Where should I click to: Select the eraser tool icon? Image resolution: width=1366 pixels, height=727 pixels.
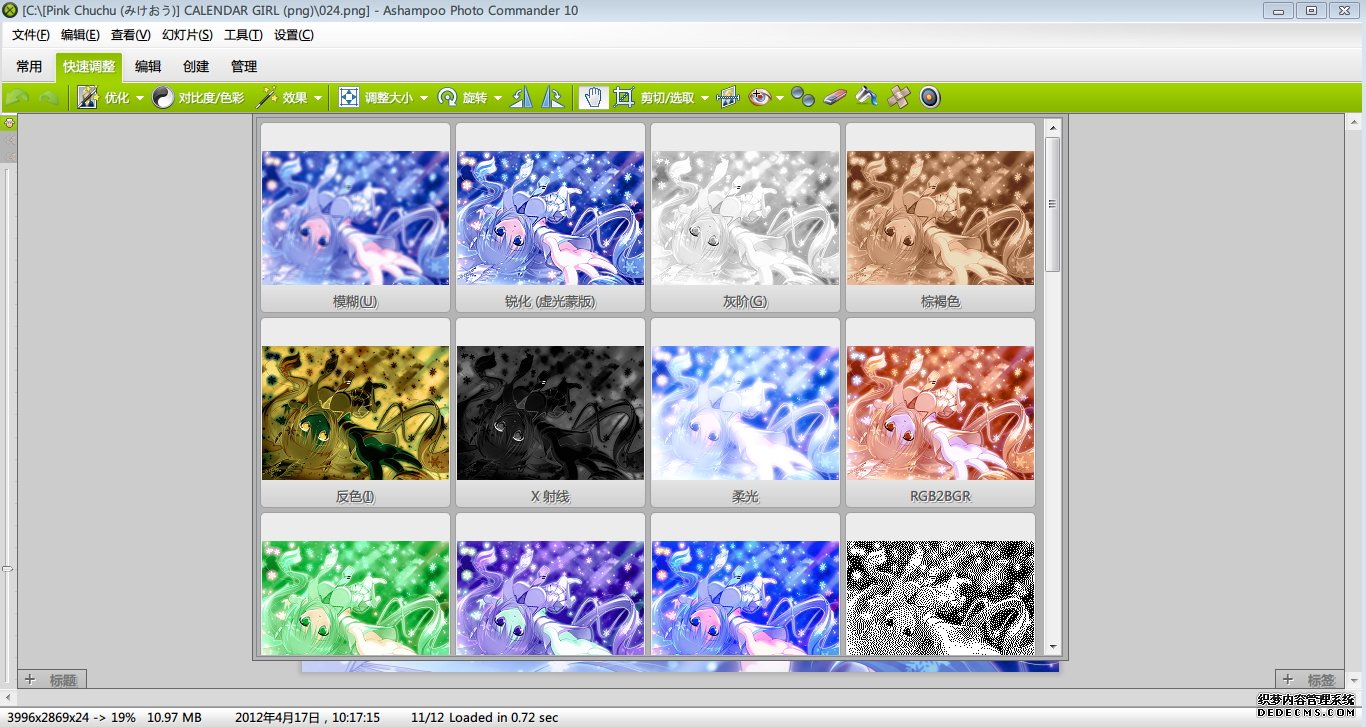[834, 97]
